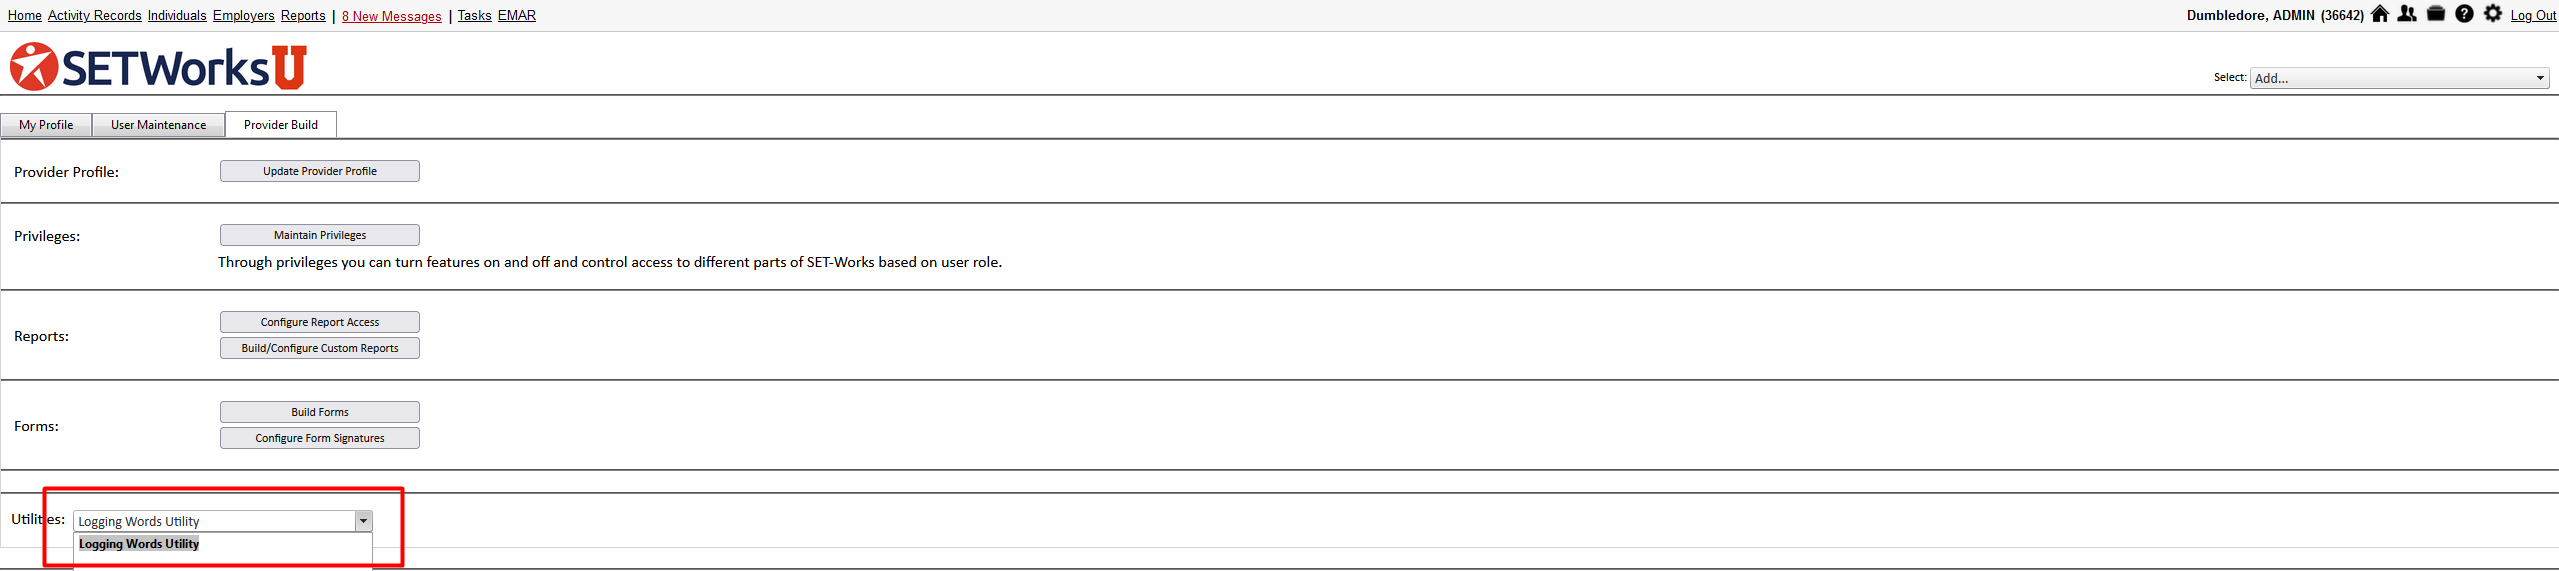The height and width of the screenshot is (571, 2559).
Task: Click Configure Report Access button
Action: coord(320,322)
